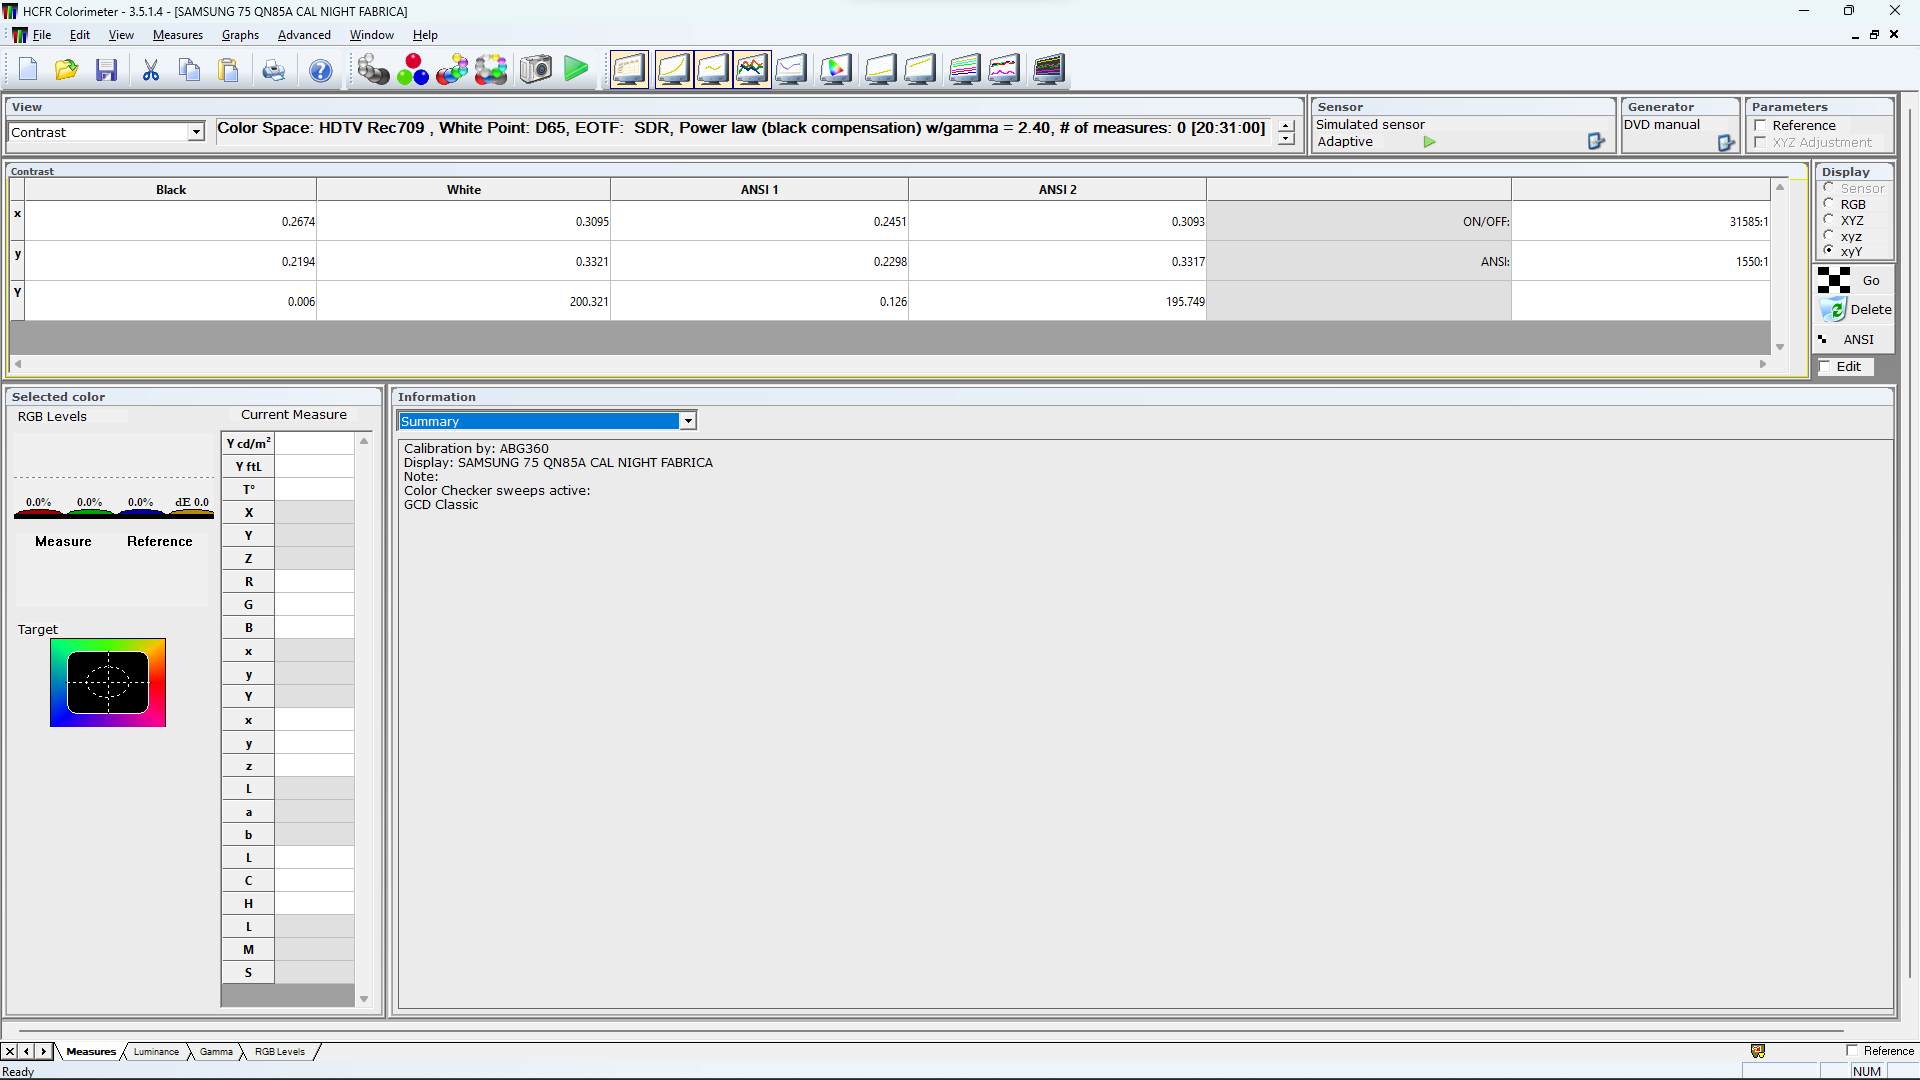The width and height of the screenshot is (1920, 1080).
Task: Click the sensor configure icon
Action: click(x=1596, y=142)
